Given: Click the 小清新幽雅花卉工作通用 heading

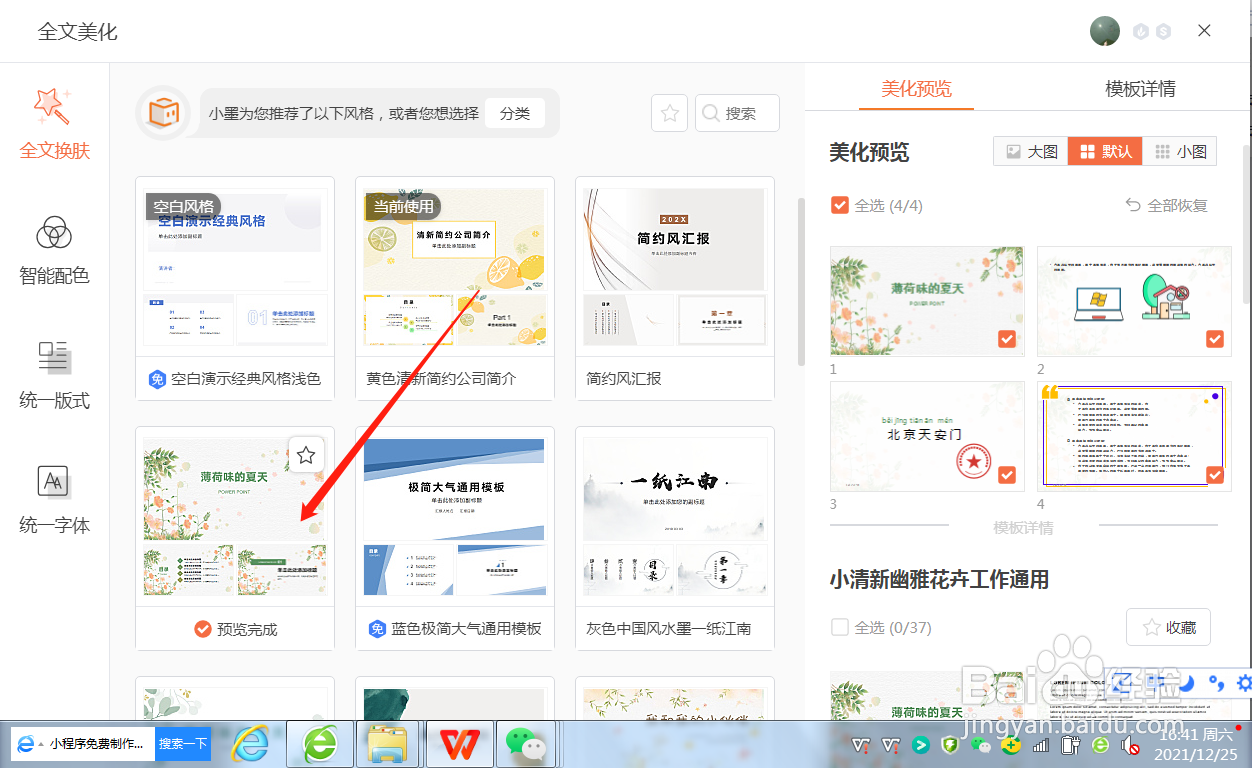Looking at the screenshot, I should tap(939, 579).
